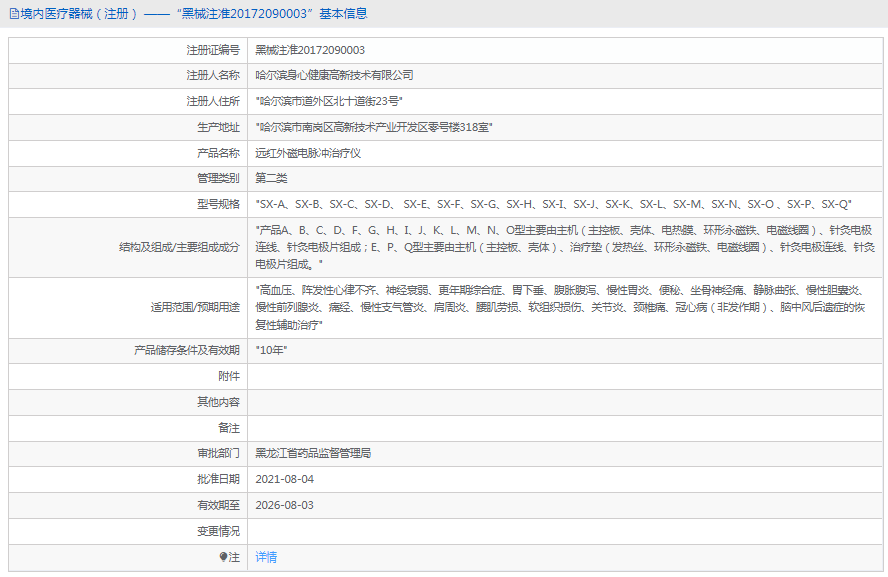888x577 pixels.
Task: Click the 产品储存条件及有效期 label
Action: click(187, 351)
